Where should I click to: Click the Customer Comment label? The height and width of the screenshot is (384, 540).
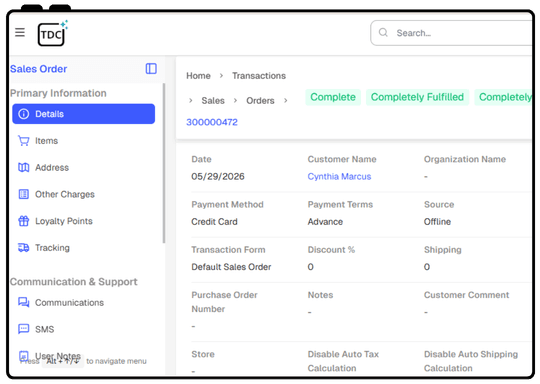click(466, 295)
